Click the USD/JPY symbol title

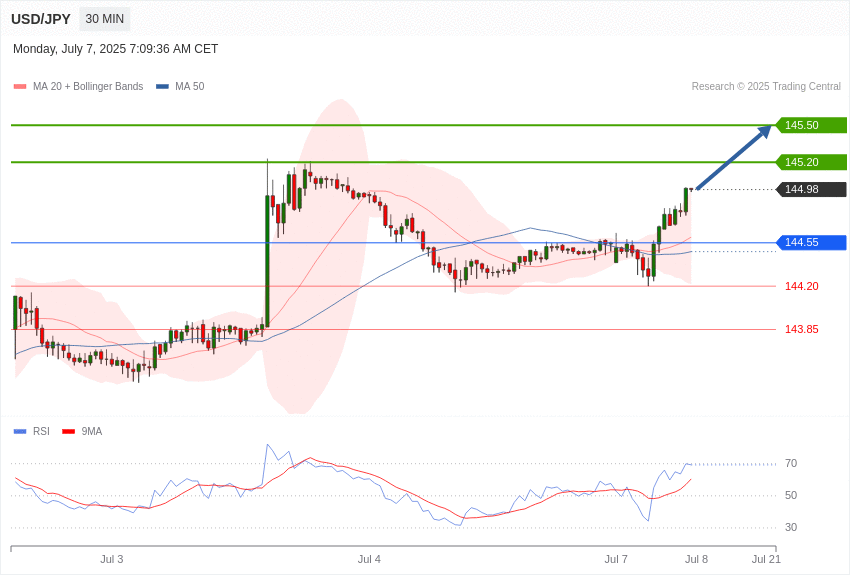click(x=41, y=19)
